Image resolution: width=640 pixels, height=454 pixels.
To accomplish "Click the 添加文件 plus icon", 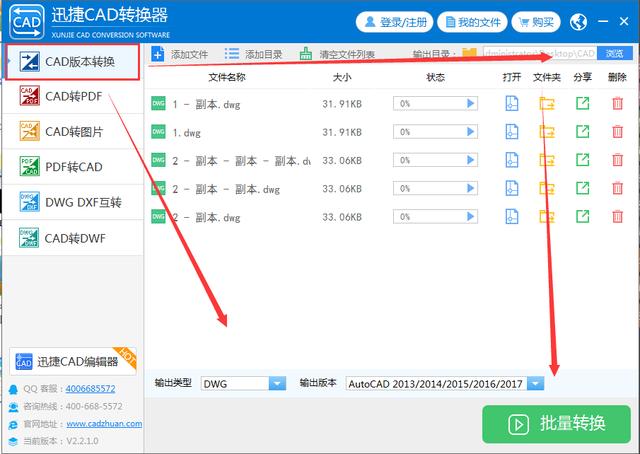I will point(158,54).
